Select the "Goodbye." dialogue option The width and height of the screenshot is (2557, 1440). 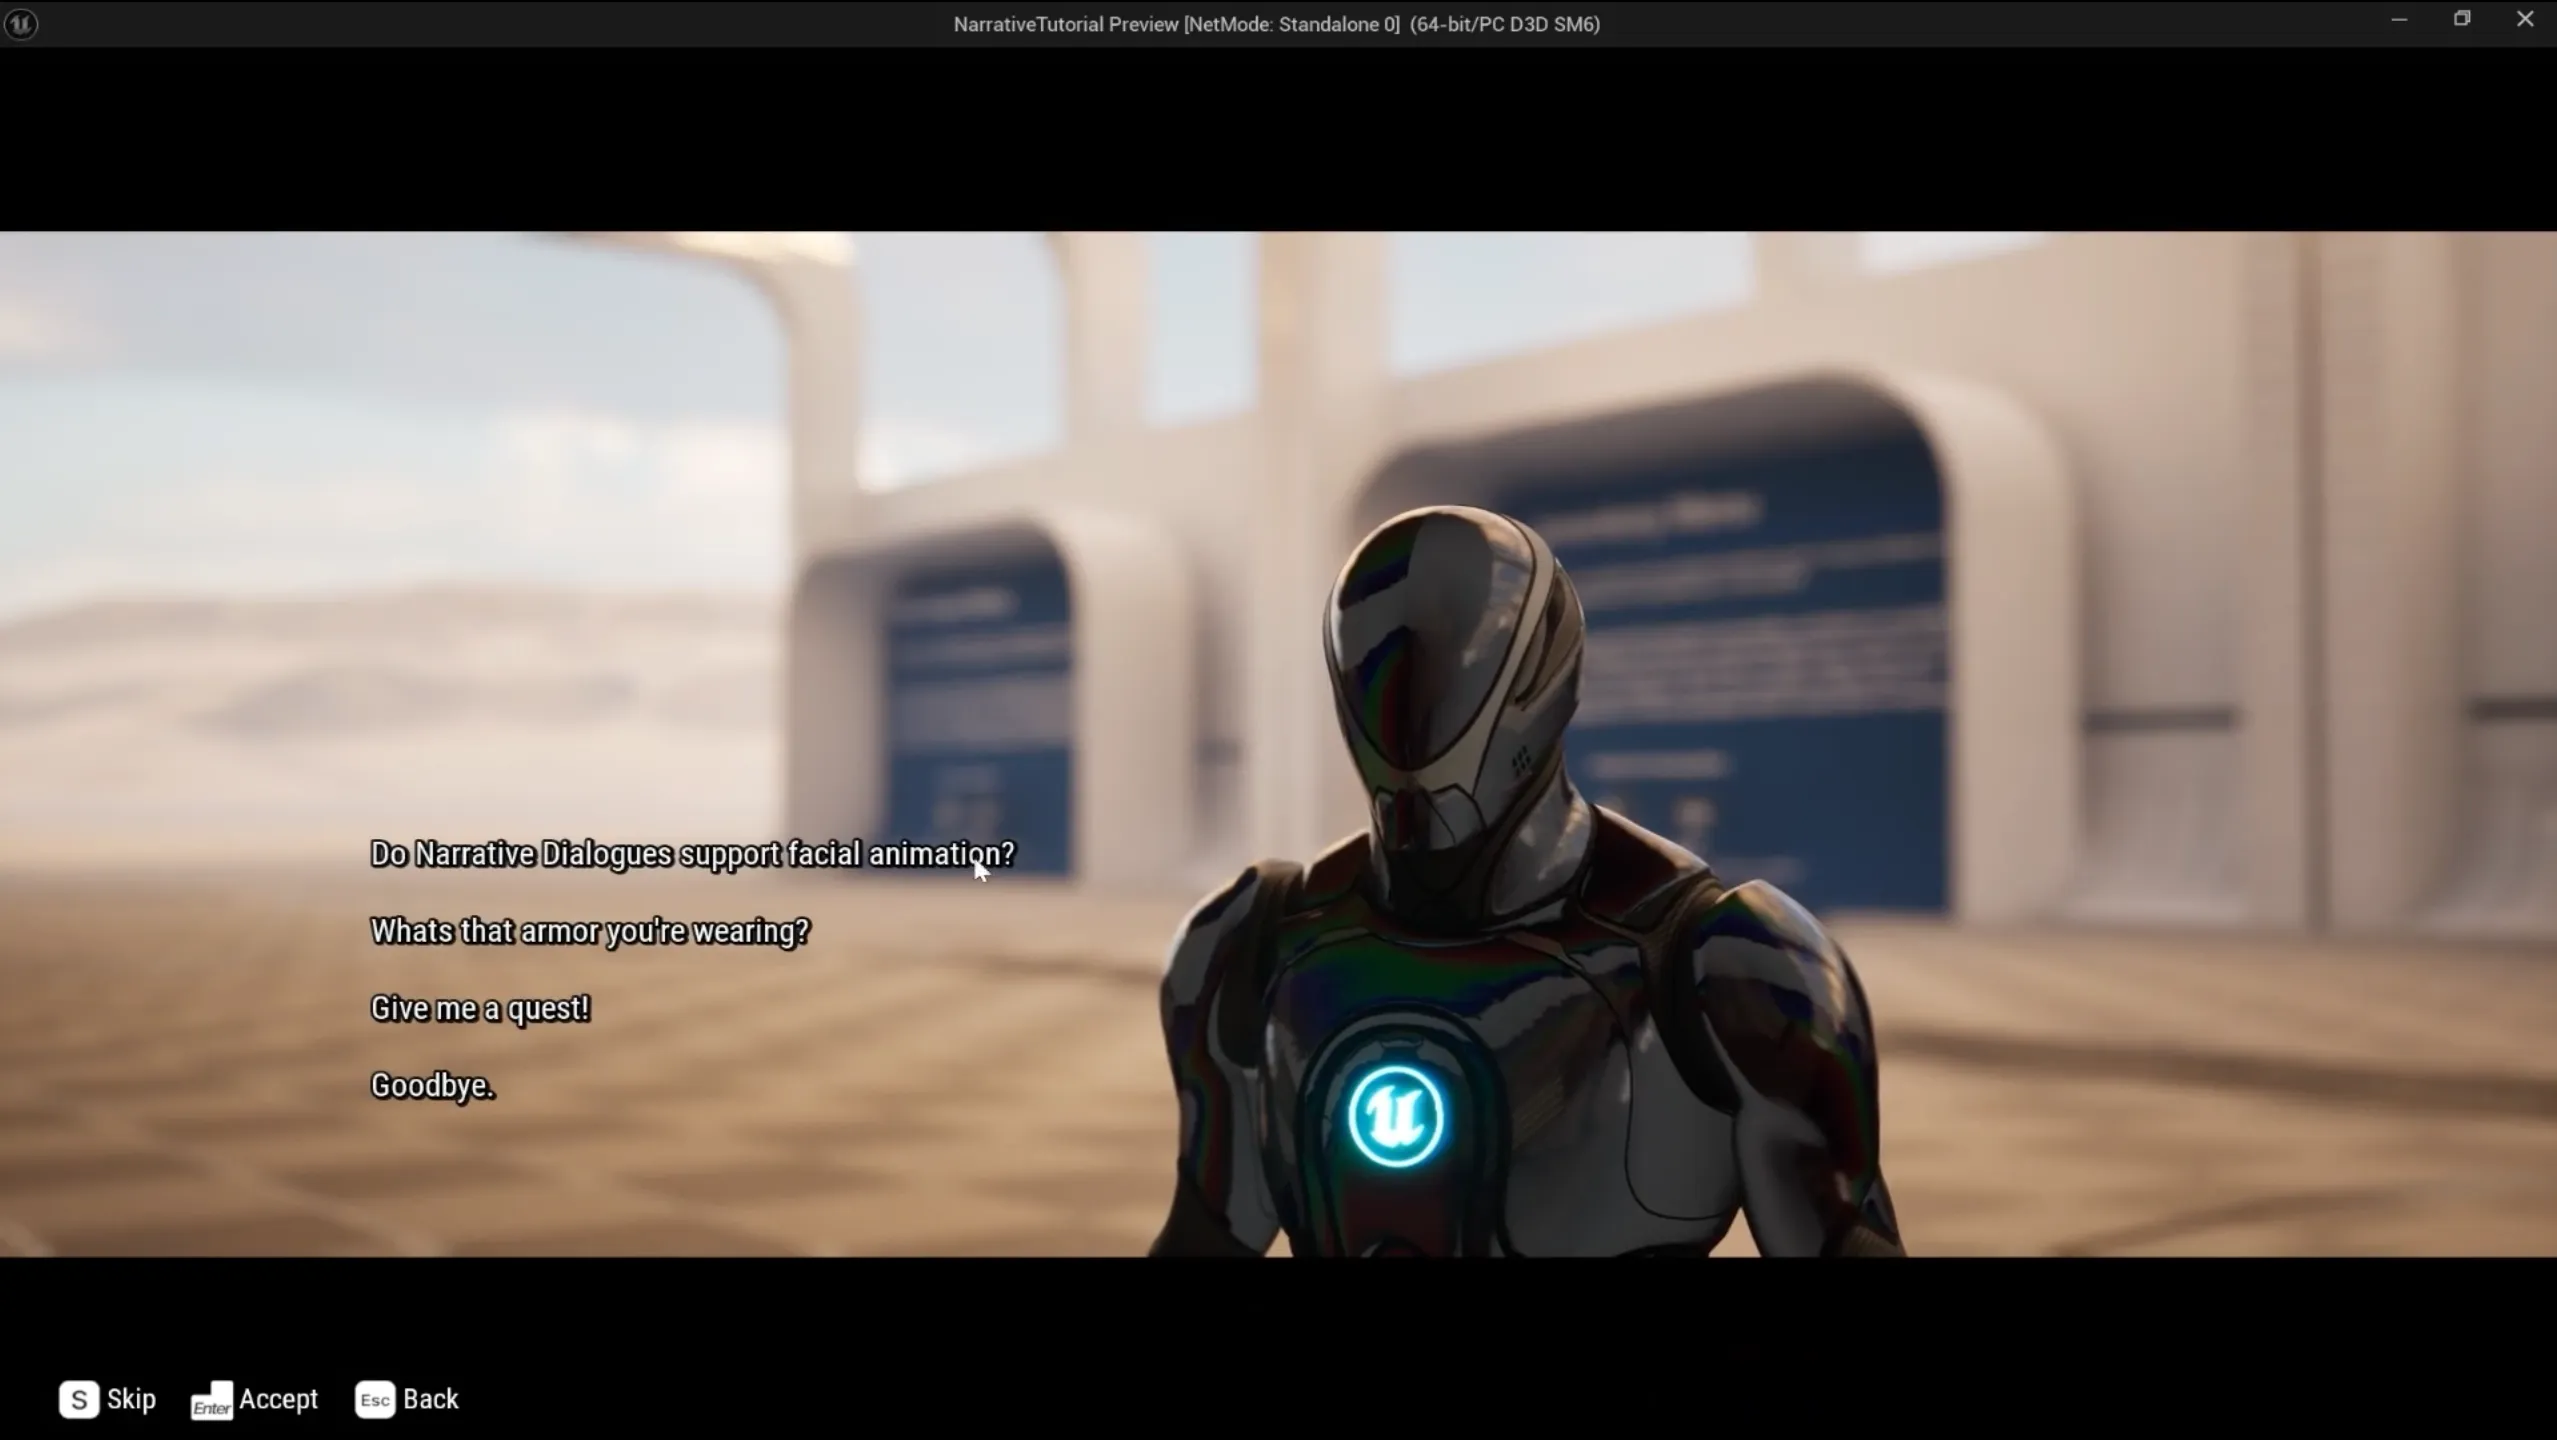432,1085
